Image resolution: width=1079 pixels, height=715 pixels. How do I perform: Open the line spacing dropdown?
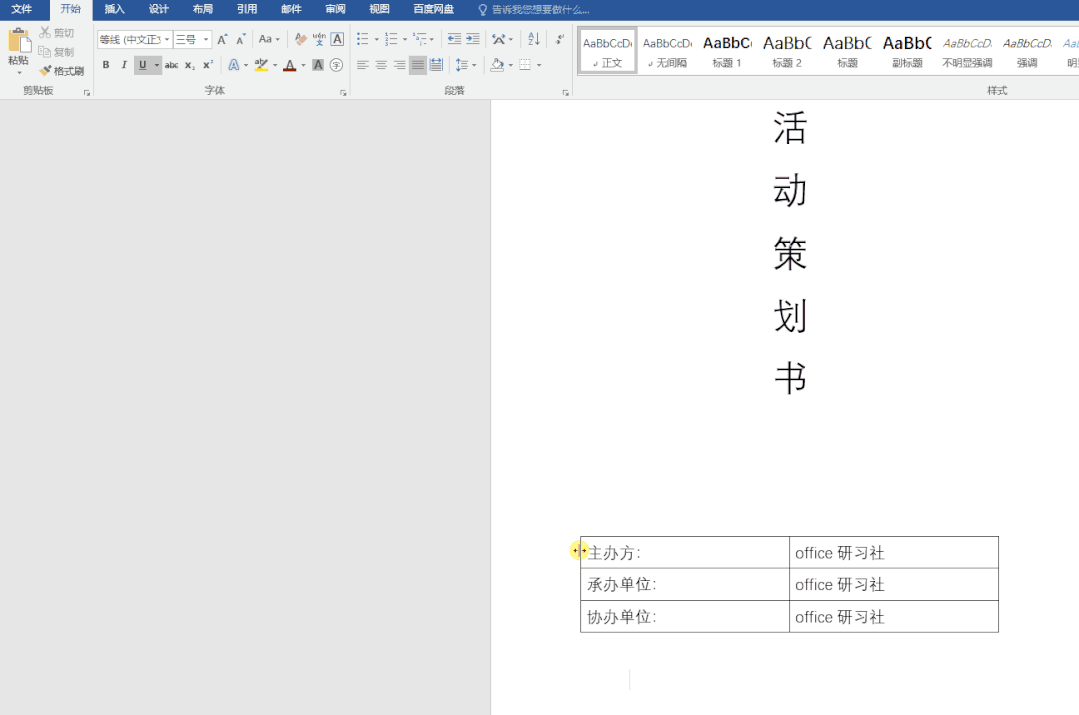466,65
